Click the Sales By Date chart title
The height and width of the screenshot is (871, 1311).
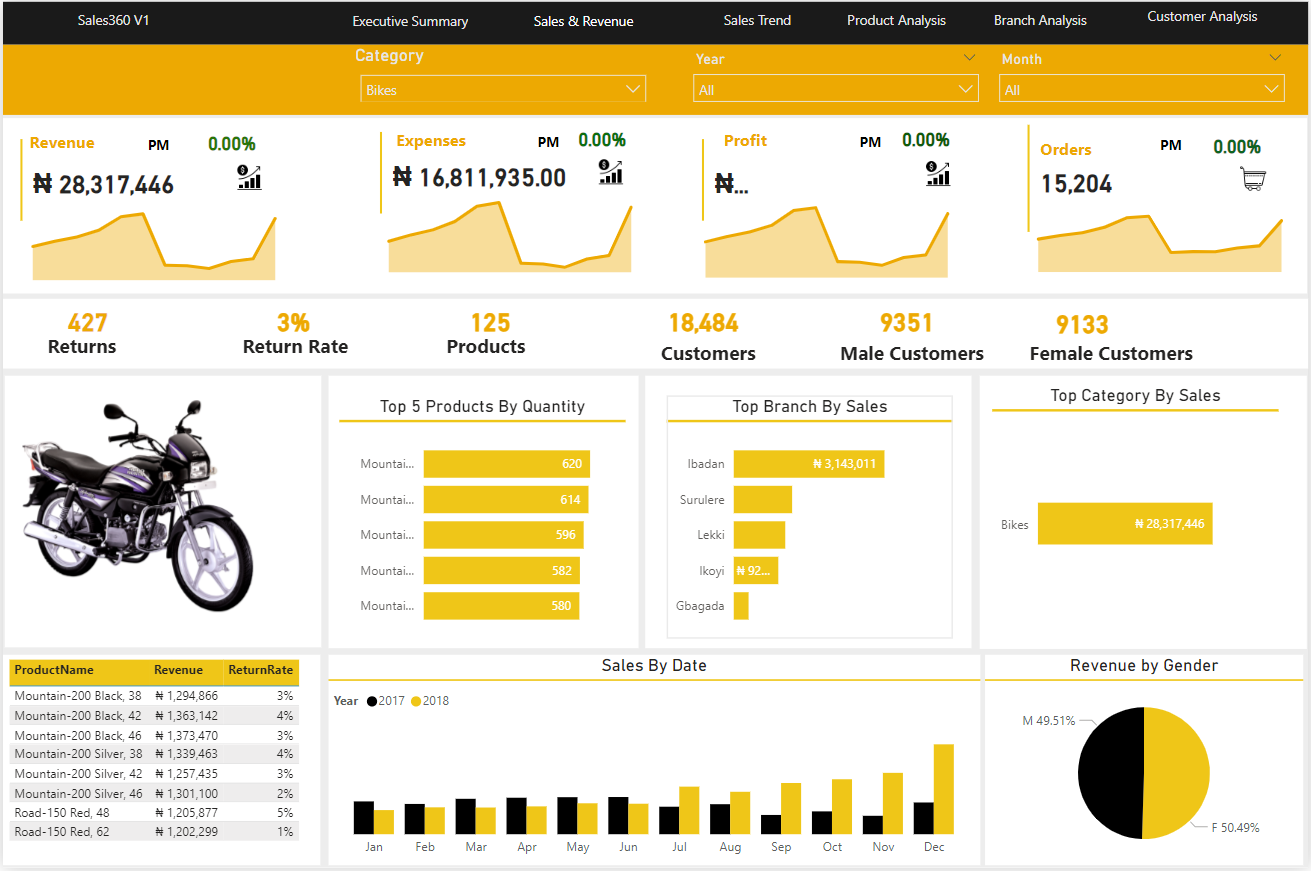click(x=654, y=665)
